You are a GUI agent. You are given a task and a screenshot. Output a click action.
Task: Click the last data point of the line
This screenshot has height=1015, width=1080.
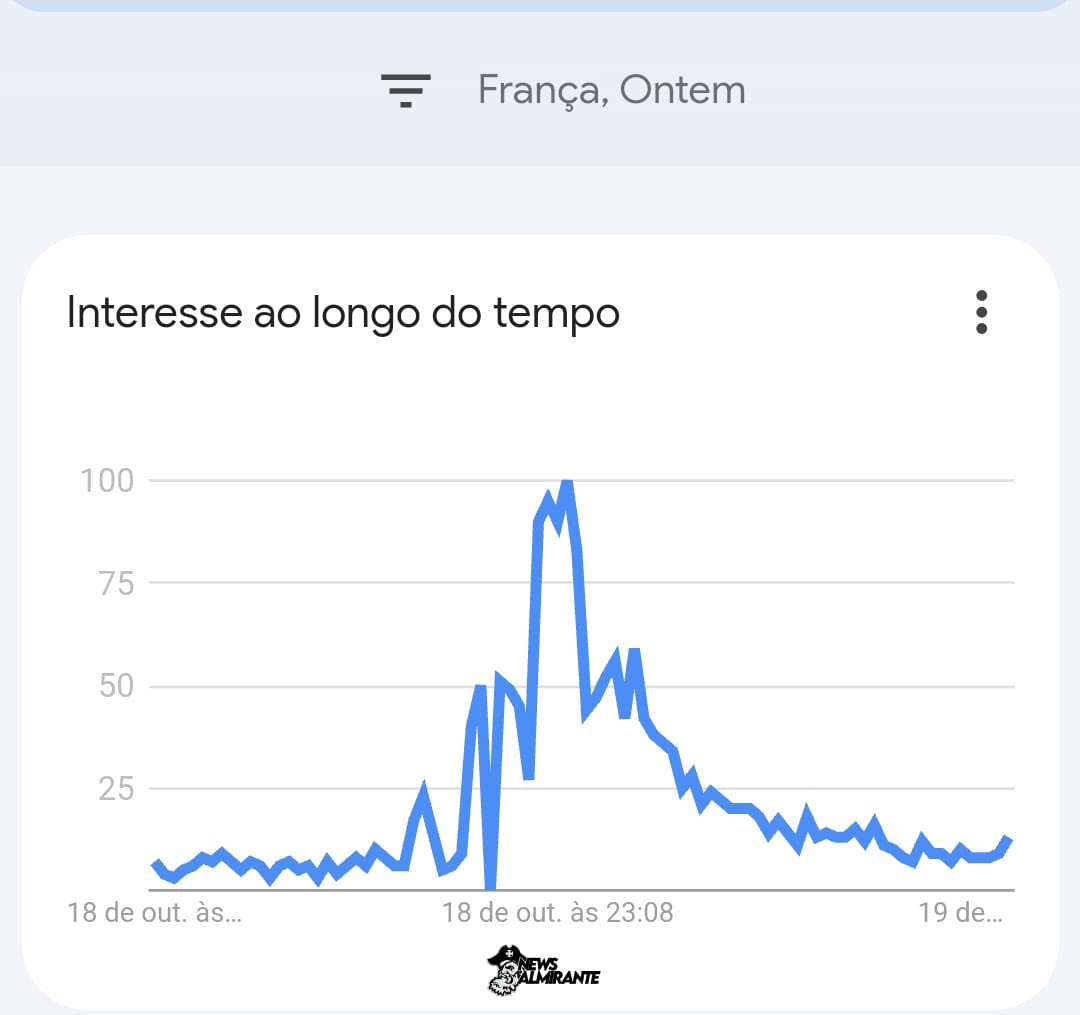(x=1009, y=840)
